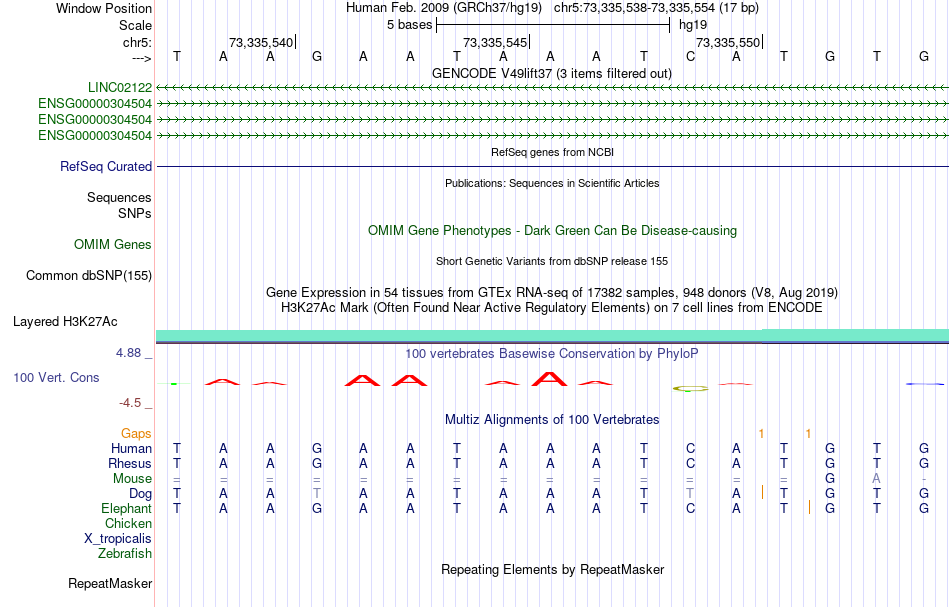Select the Rhesus species row label

pyautogui.click(x=130, y=464)
